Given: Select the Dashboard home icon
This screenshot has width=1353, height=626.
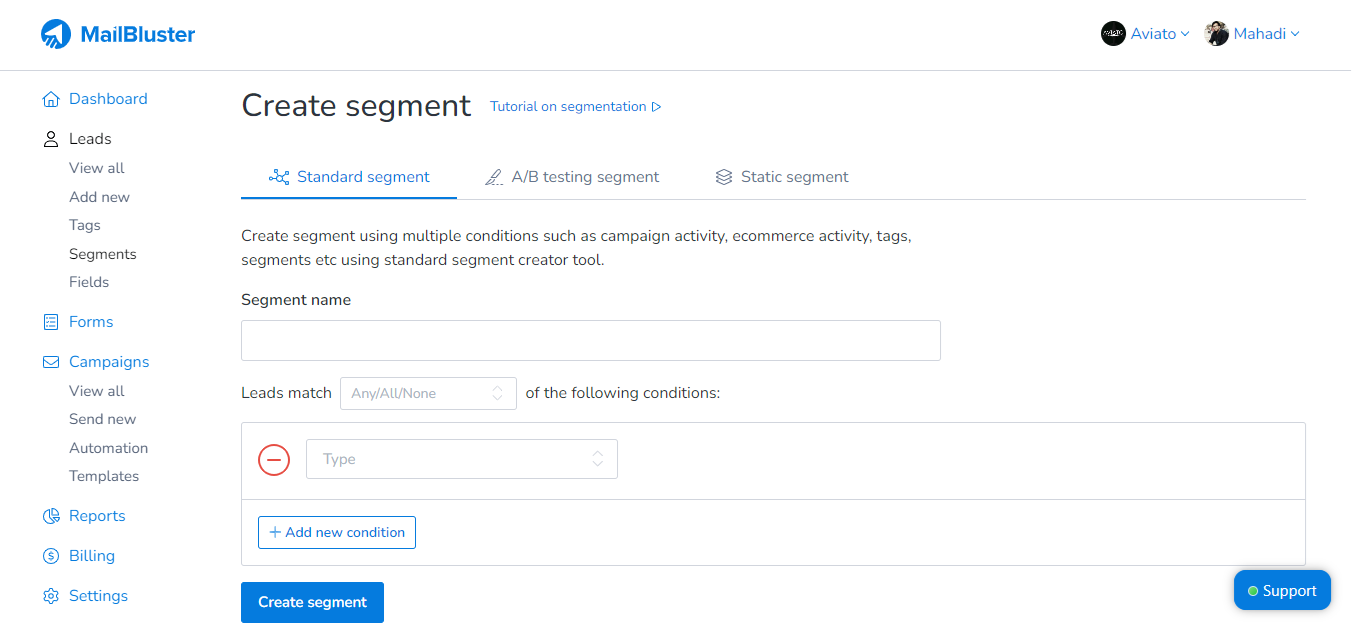Looking at the screenshot, I should [x=51, y=98].
